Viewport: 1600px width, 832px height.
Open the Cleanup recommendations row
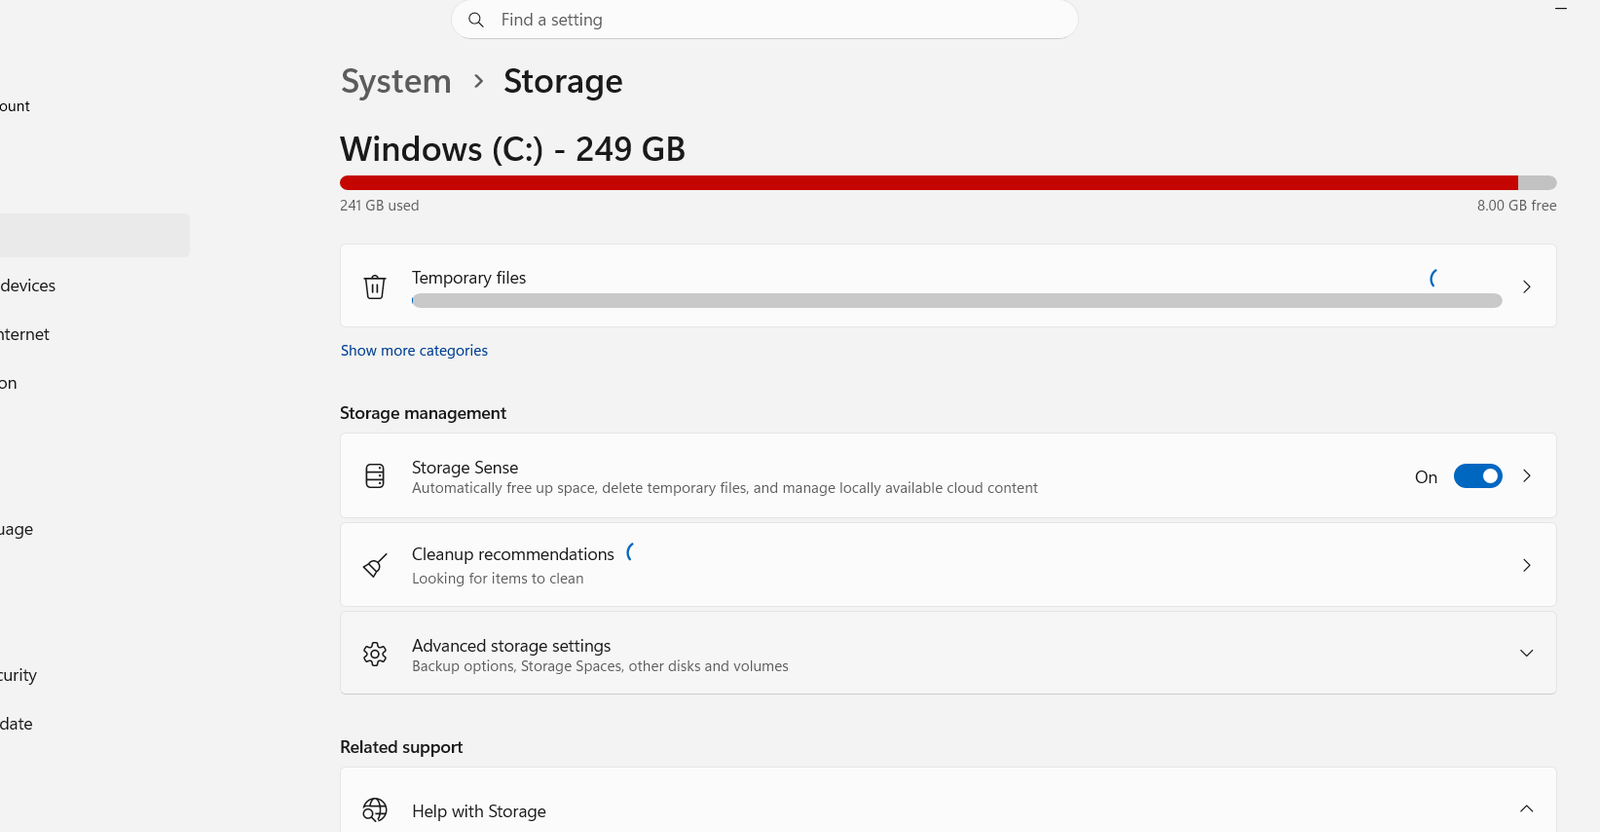pos(948,565)
